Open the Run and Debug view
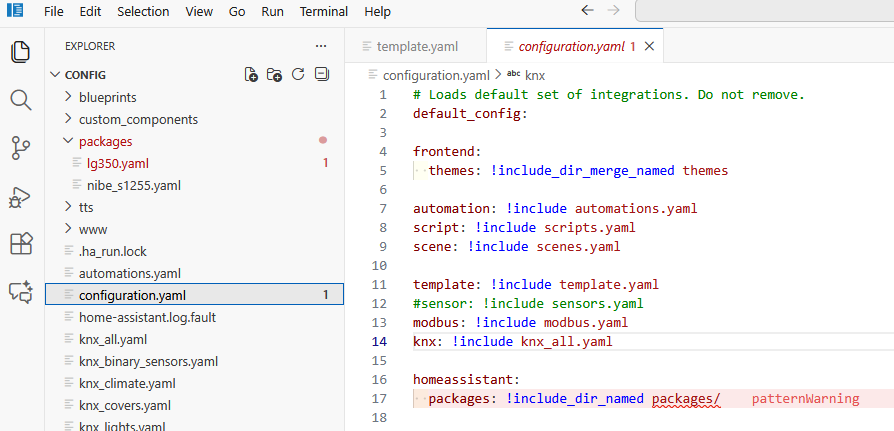The height and width of the screenshot is (431, 894). (x=20, y=196)
